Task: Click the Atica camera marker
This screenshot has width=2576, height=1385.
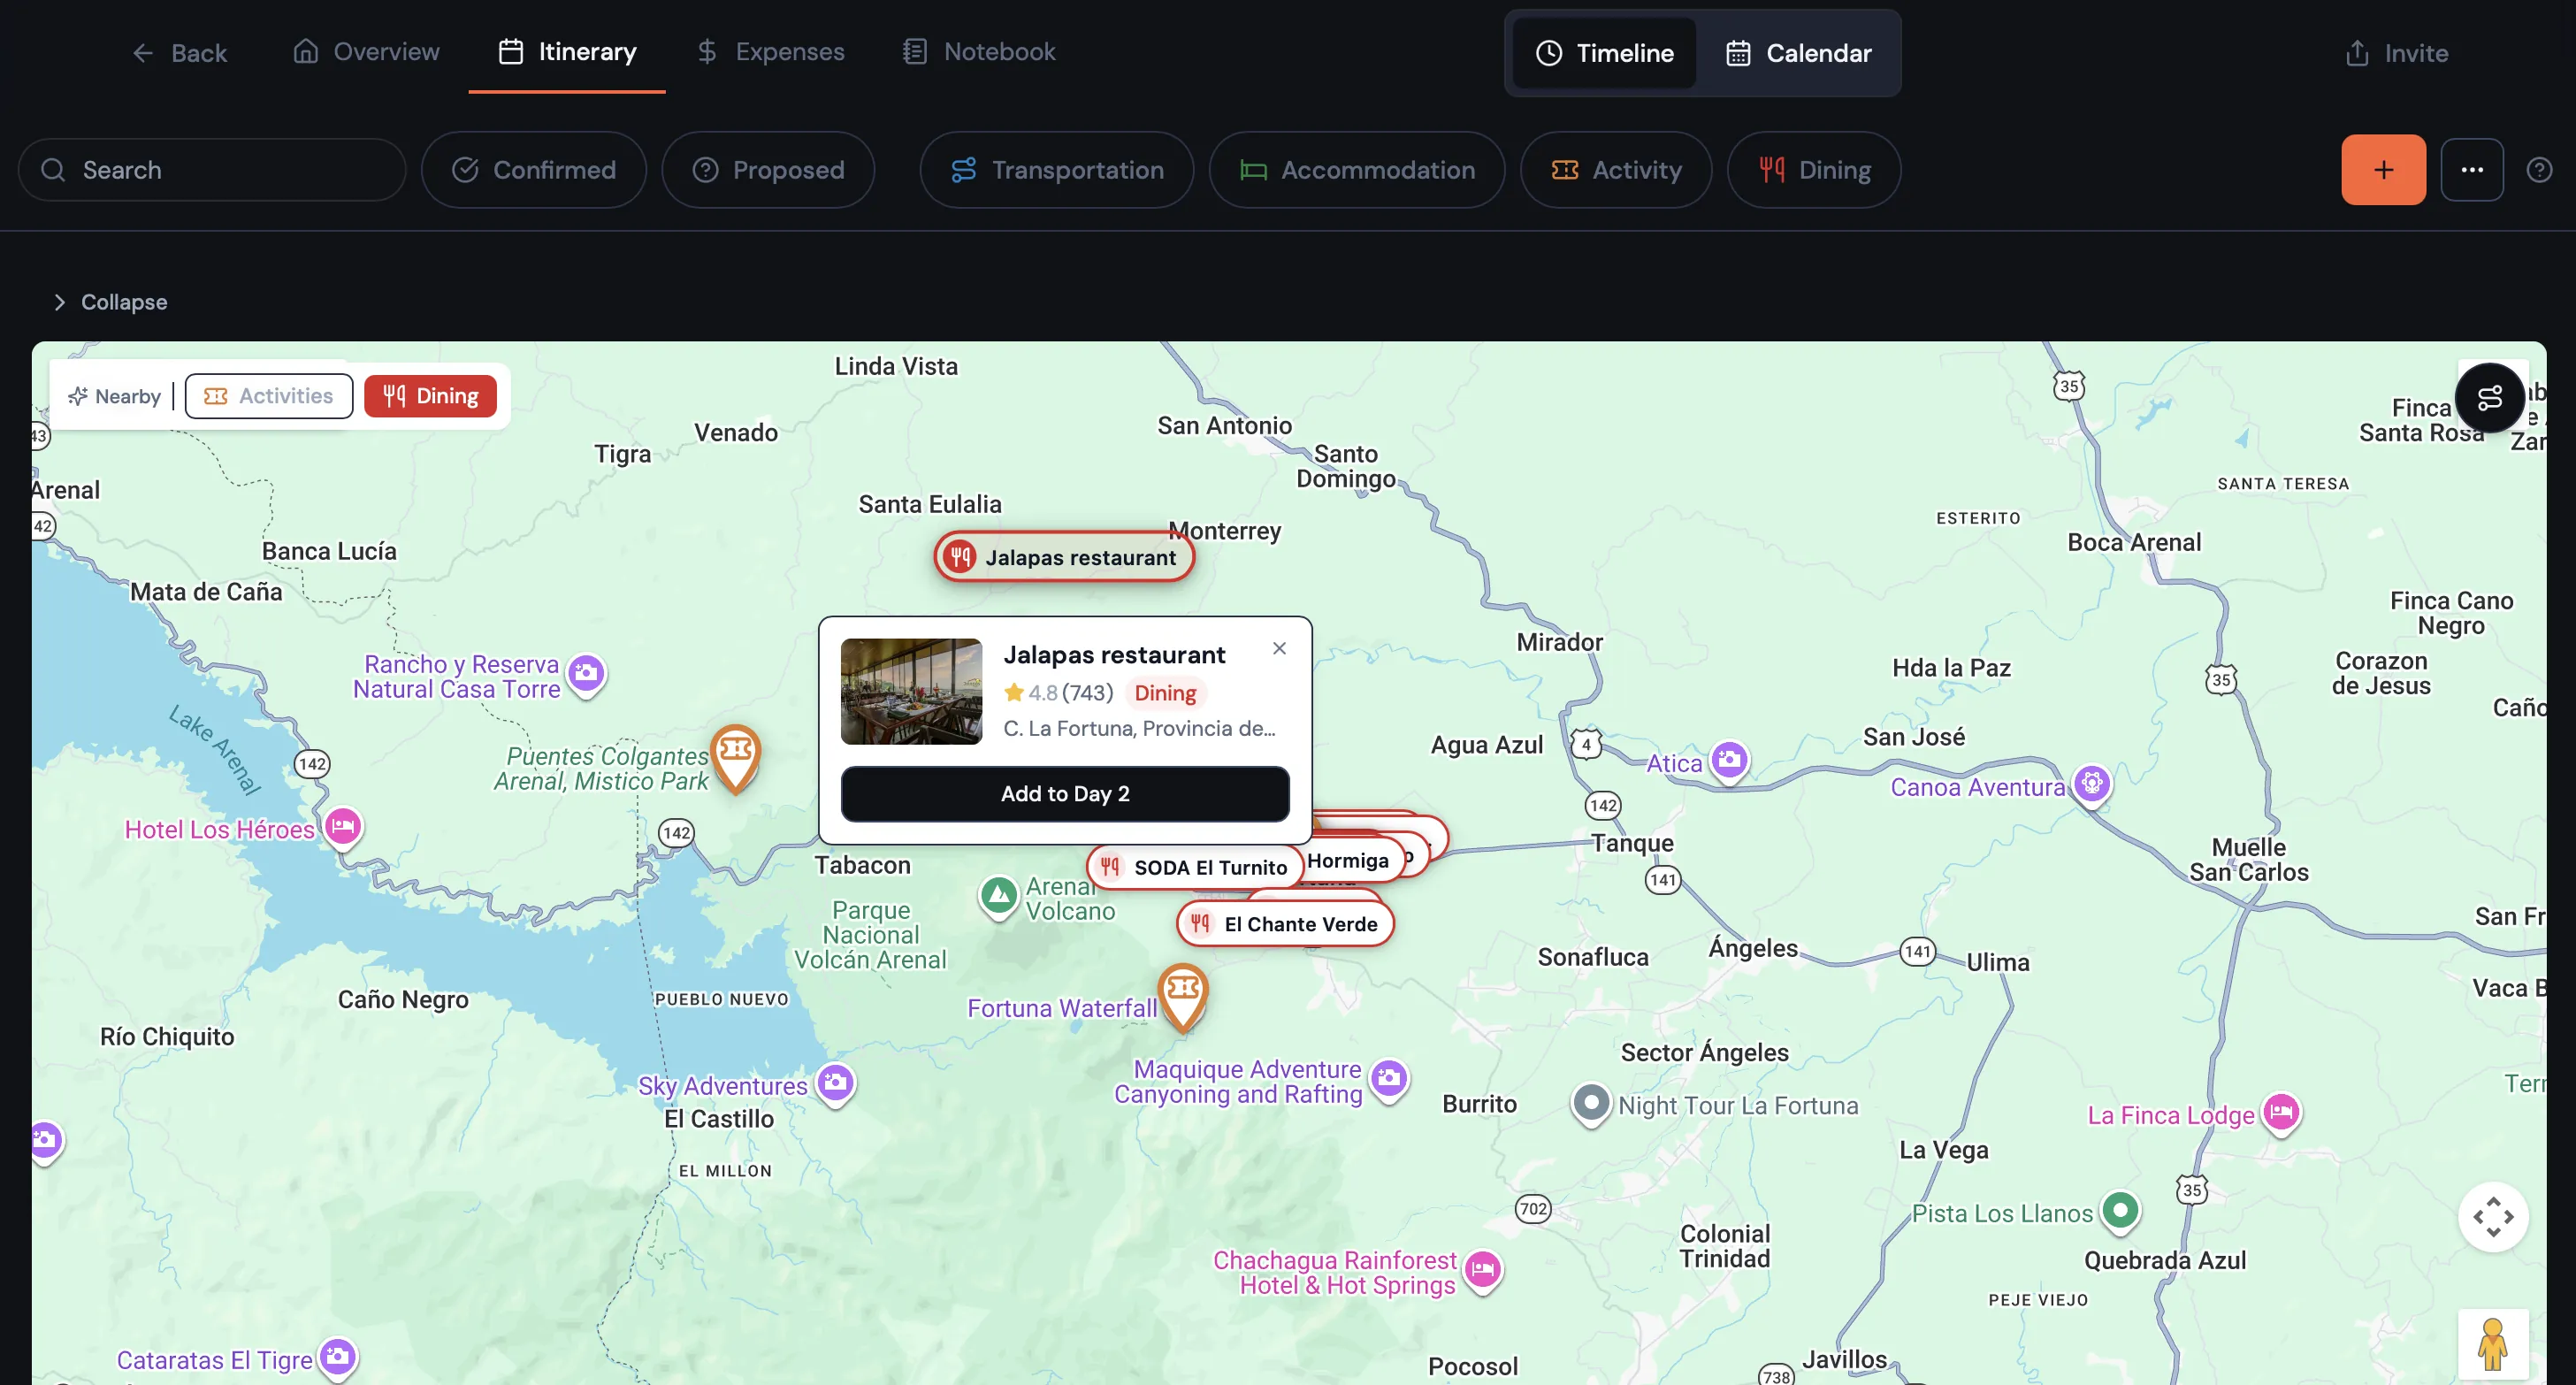Action: 1729,762
